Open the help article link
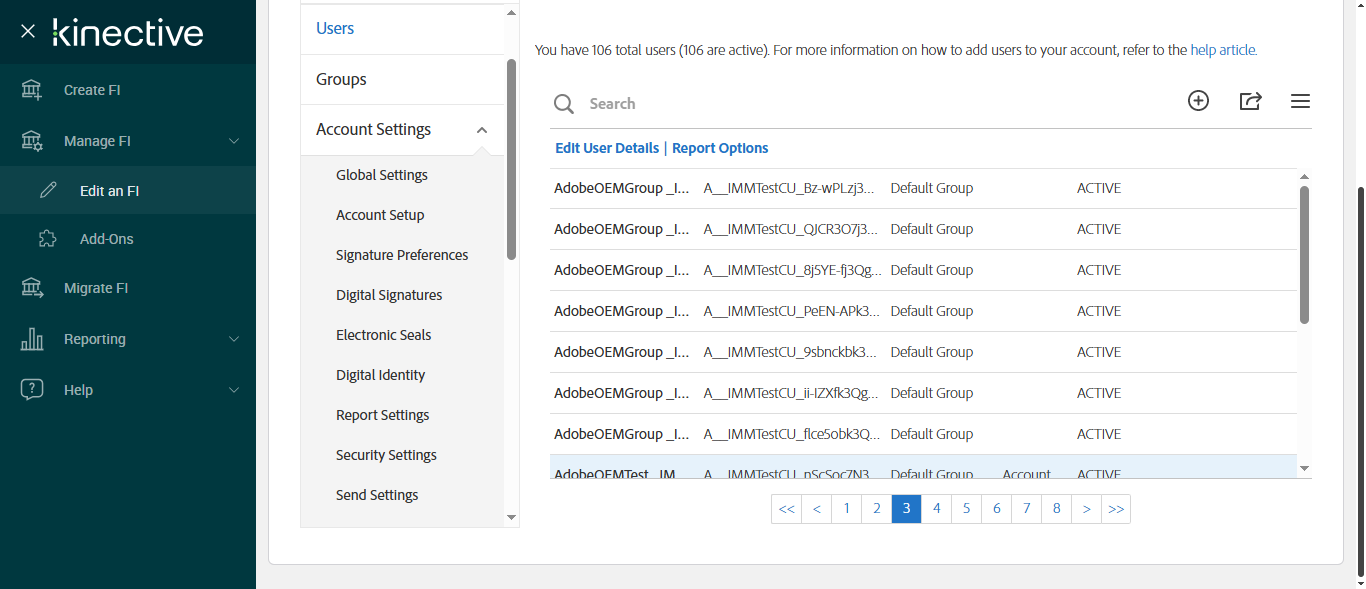The height and width of the screenshot is (589, 1366). [1223, 50]
